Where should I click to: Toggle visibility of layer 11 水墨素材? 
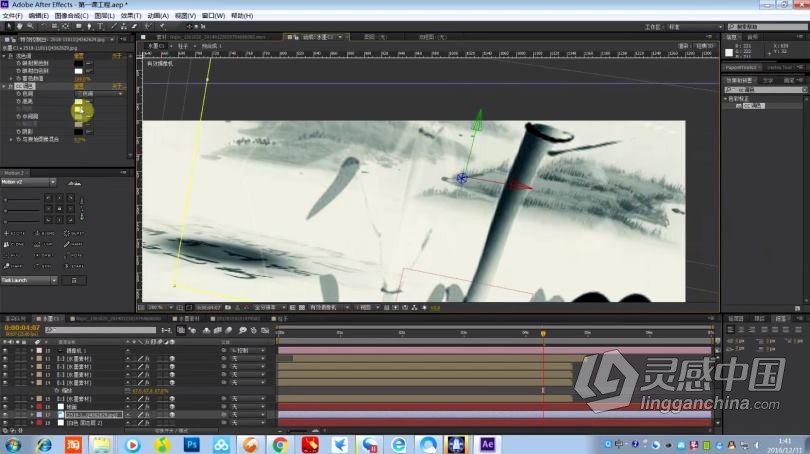pyautogui.click(x=5, y=358)
